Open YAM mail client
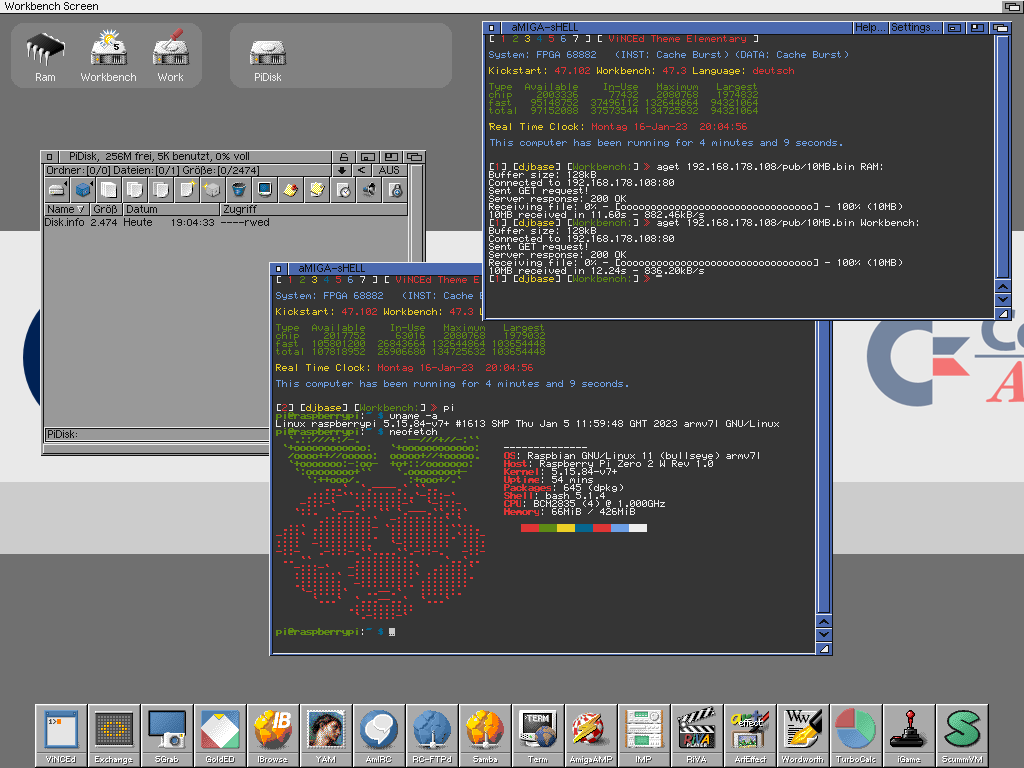1024x768 pixels. 326,734
